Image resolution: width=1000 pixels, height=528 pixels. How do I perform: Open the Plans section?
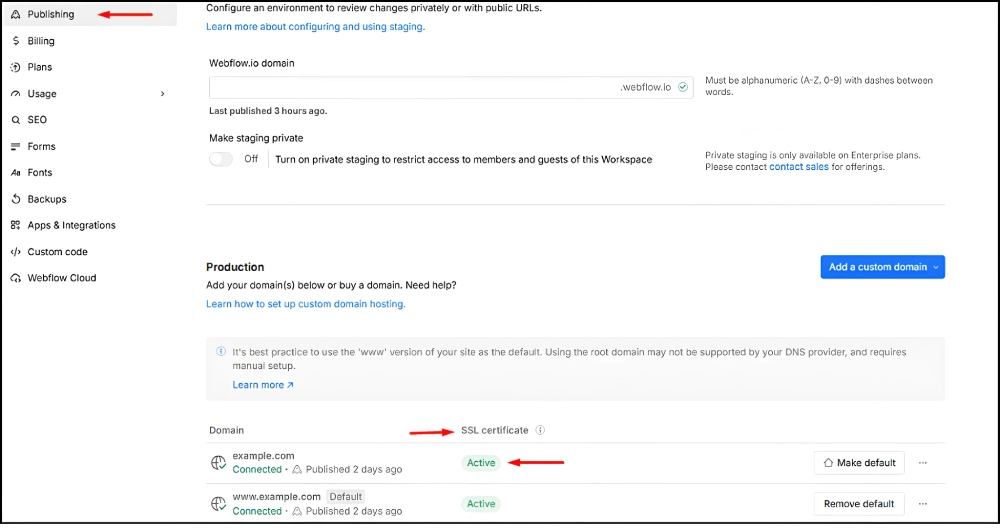click(40, 67)
